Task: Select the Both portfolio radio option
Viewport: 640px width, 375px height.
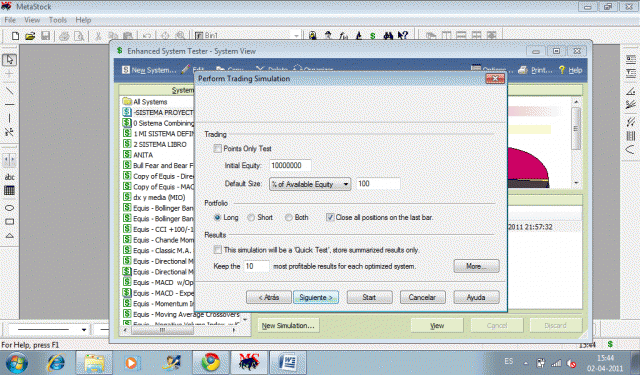Action: tap(289, 217)
